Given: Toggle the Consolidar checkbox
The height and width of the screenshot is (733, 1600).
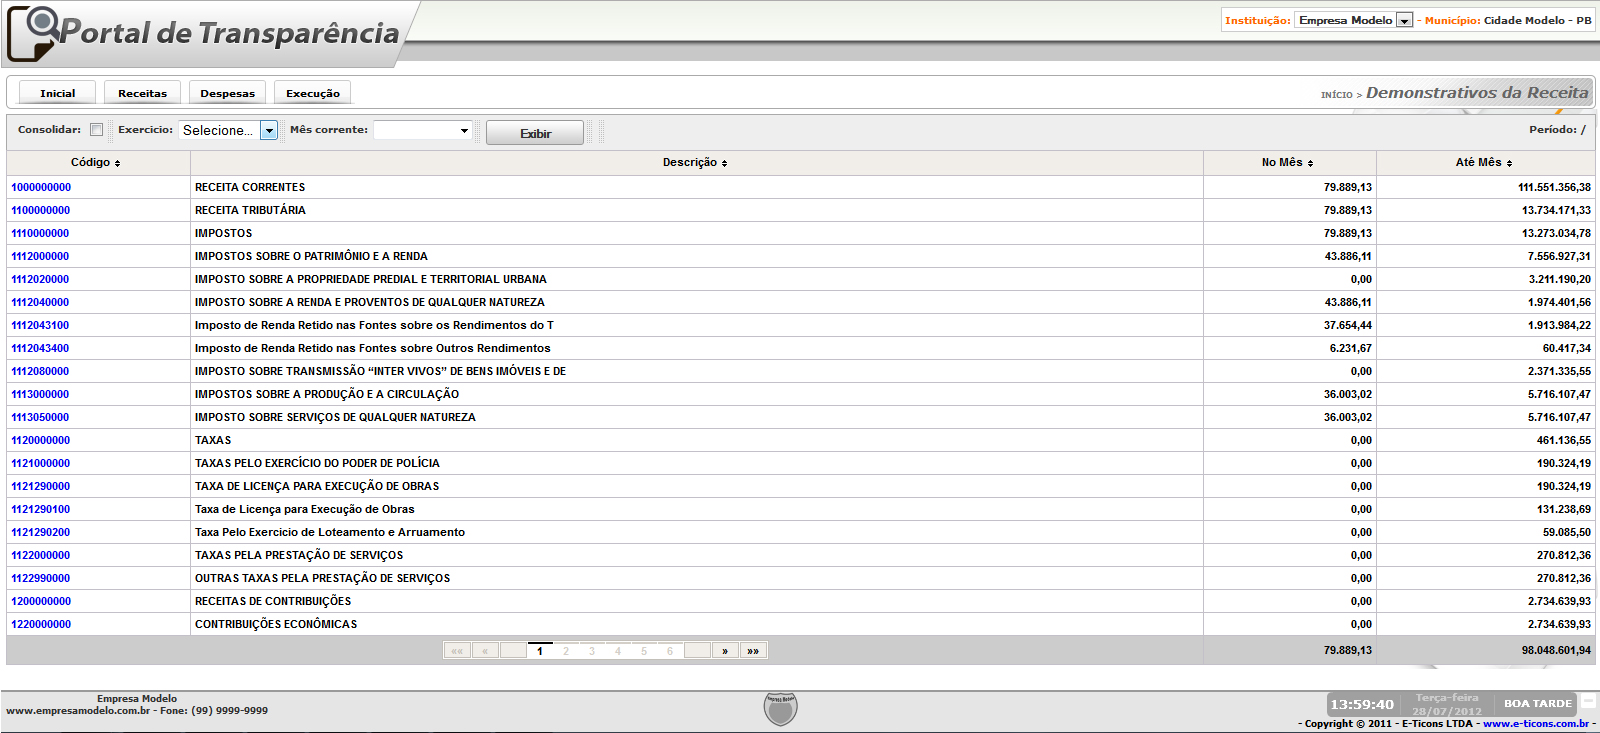Looking at the screenshot, I should pos(96,130).
